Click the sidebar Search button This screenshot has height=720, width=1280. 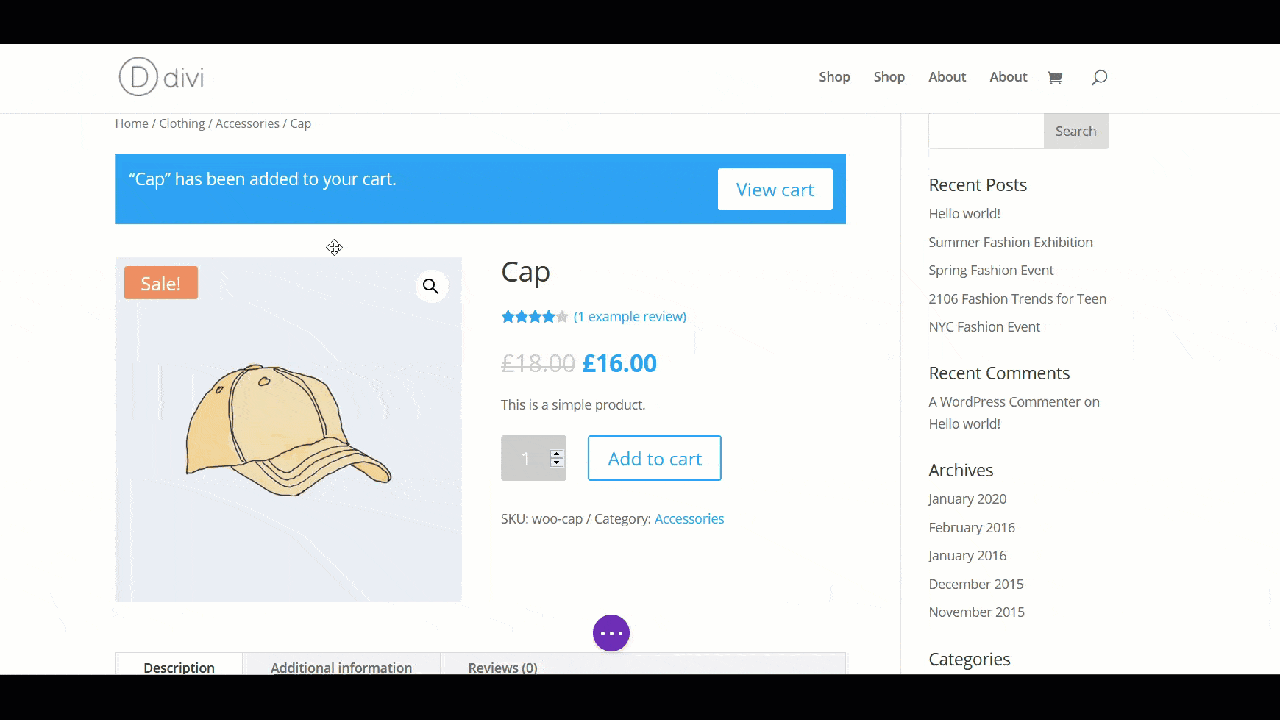1076,131
